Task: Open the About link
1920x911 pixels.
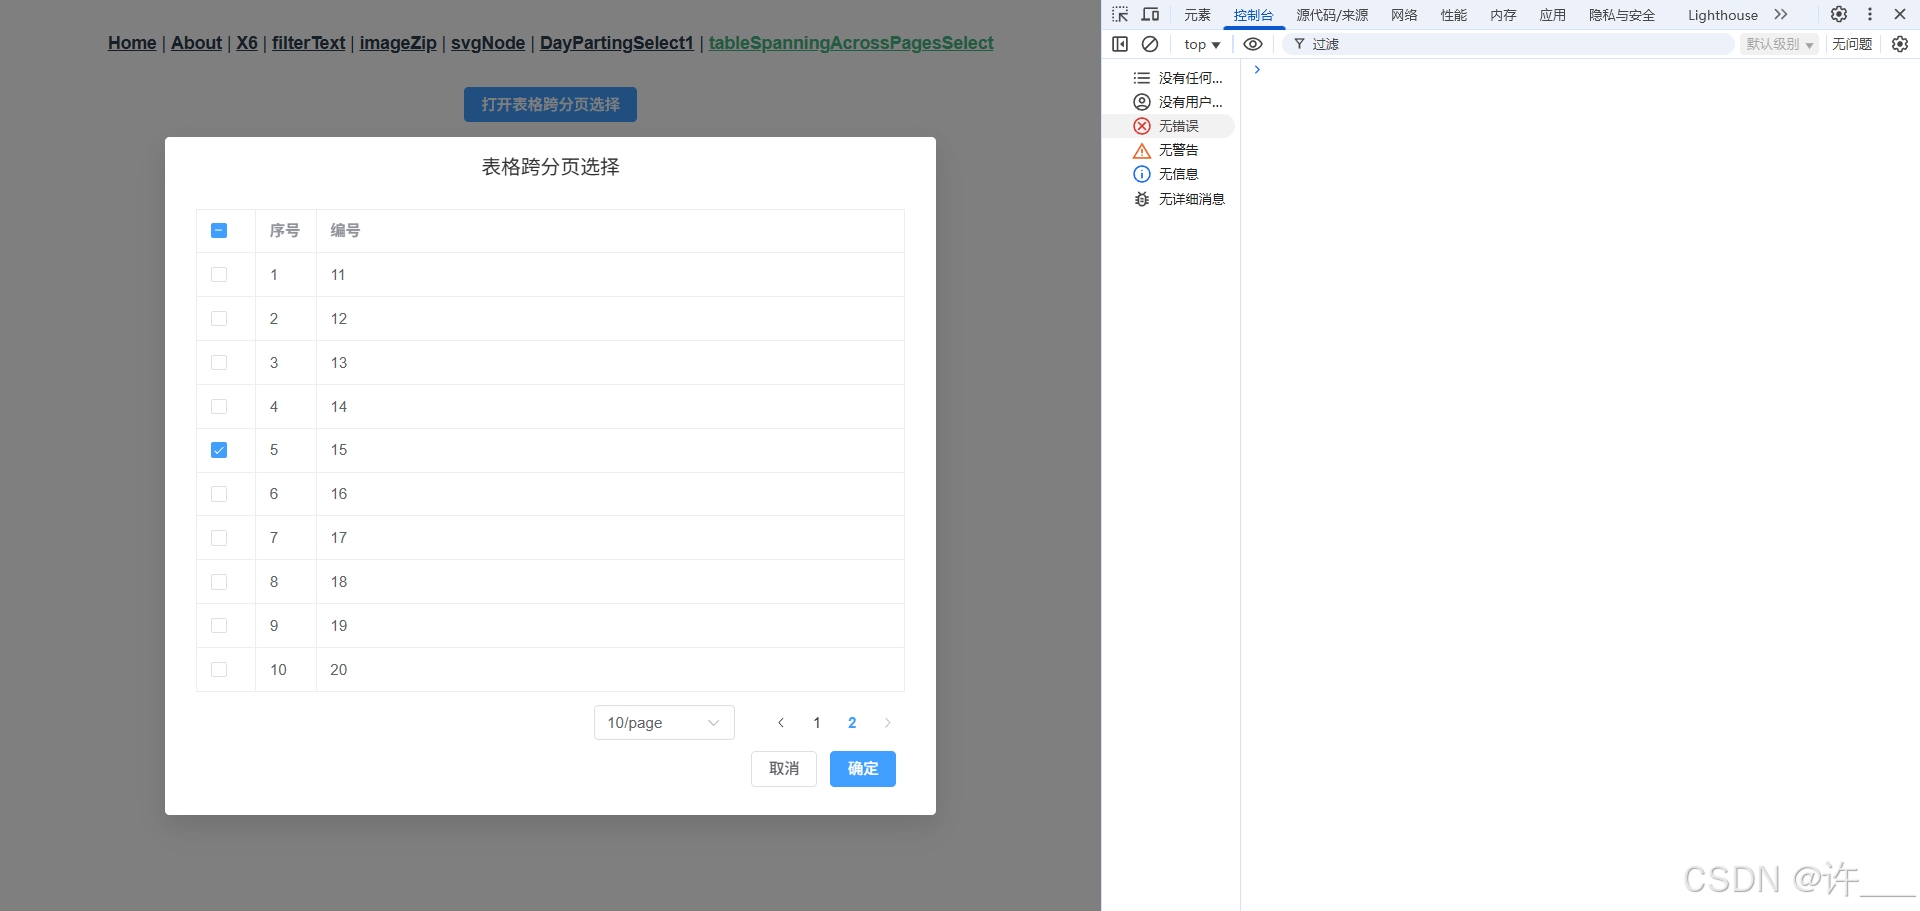Action: click(x=196, y=43)
